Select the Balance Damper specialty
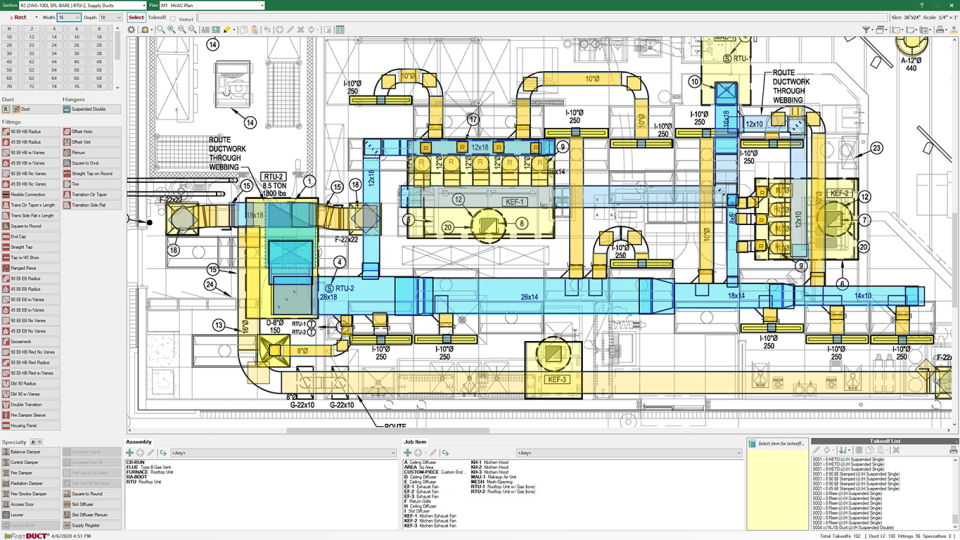Screen dimensions: 960x540 (31, 452)
